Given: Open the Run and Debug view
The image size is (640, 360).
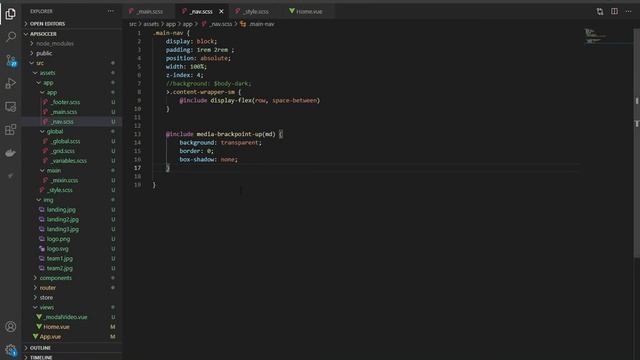Looking at the screenshot, I should 11,83.
